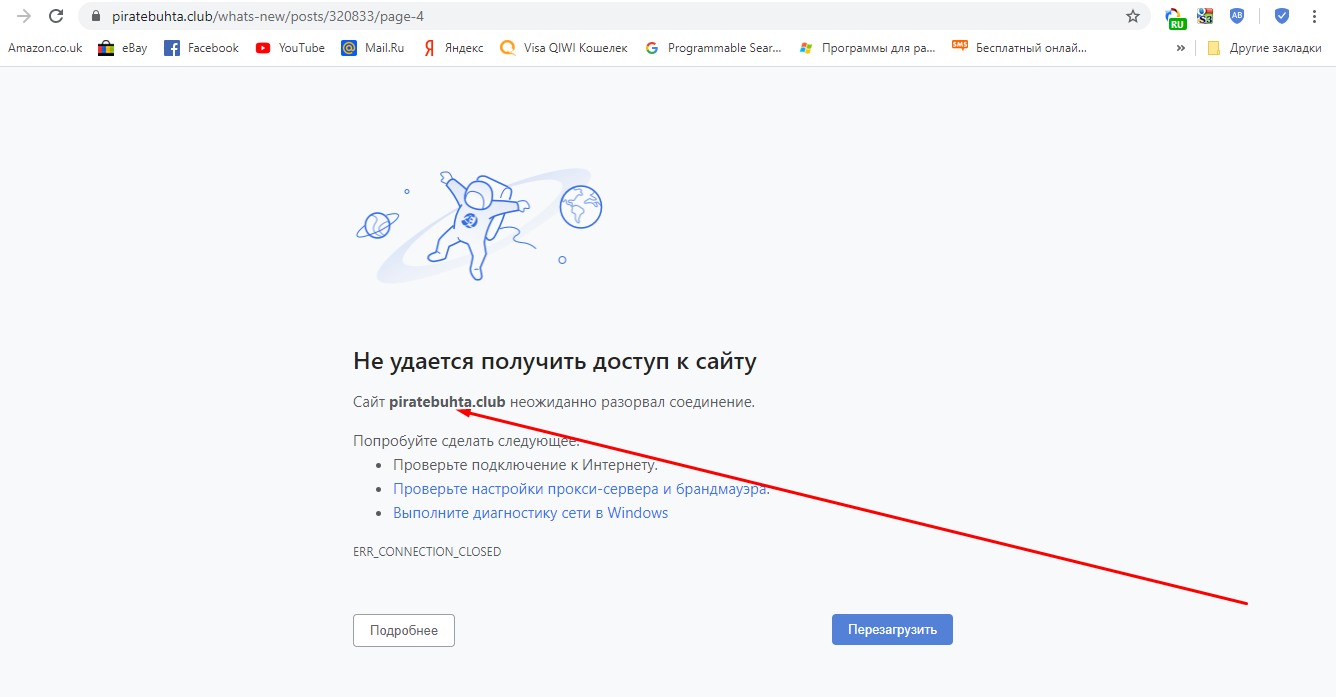The image size is (1336, 697).
Task: Open the Visa QIWI Кошелек bookmark
Action: [x=564, y=47]
